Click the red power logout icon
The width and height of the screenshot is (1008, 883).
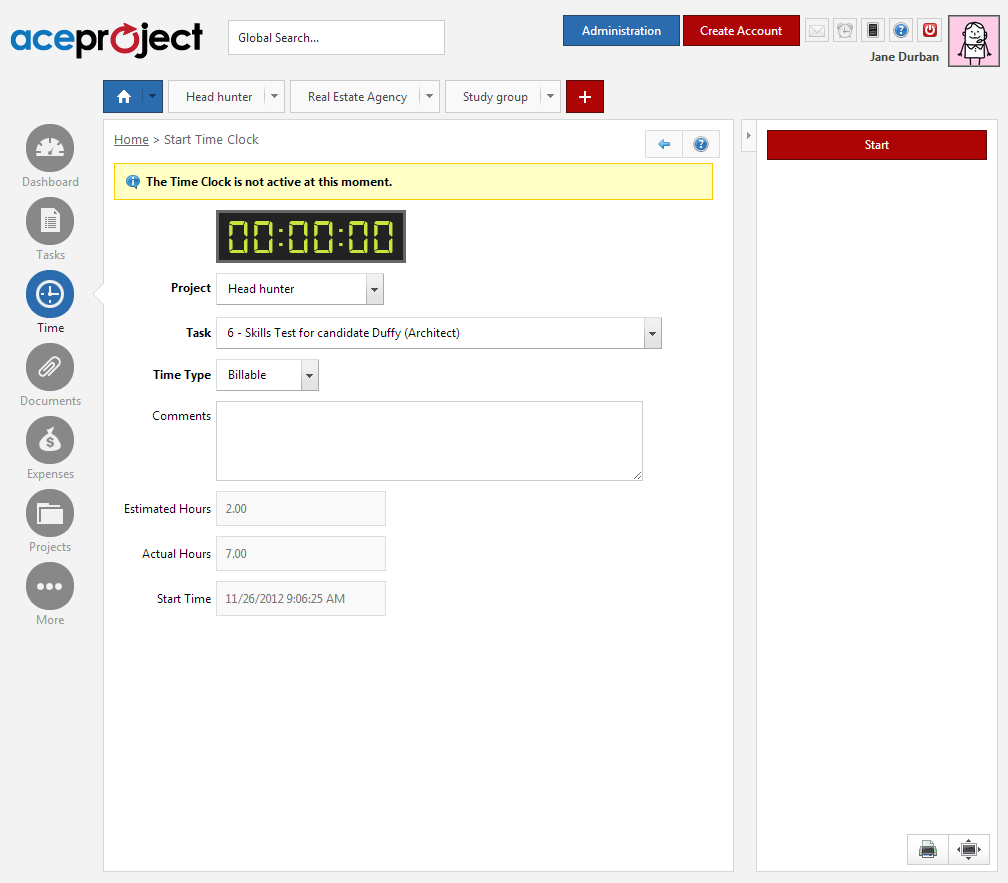tap(930, 30)
